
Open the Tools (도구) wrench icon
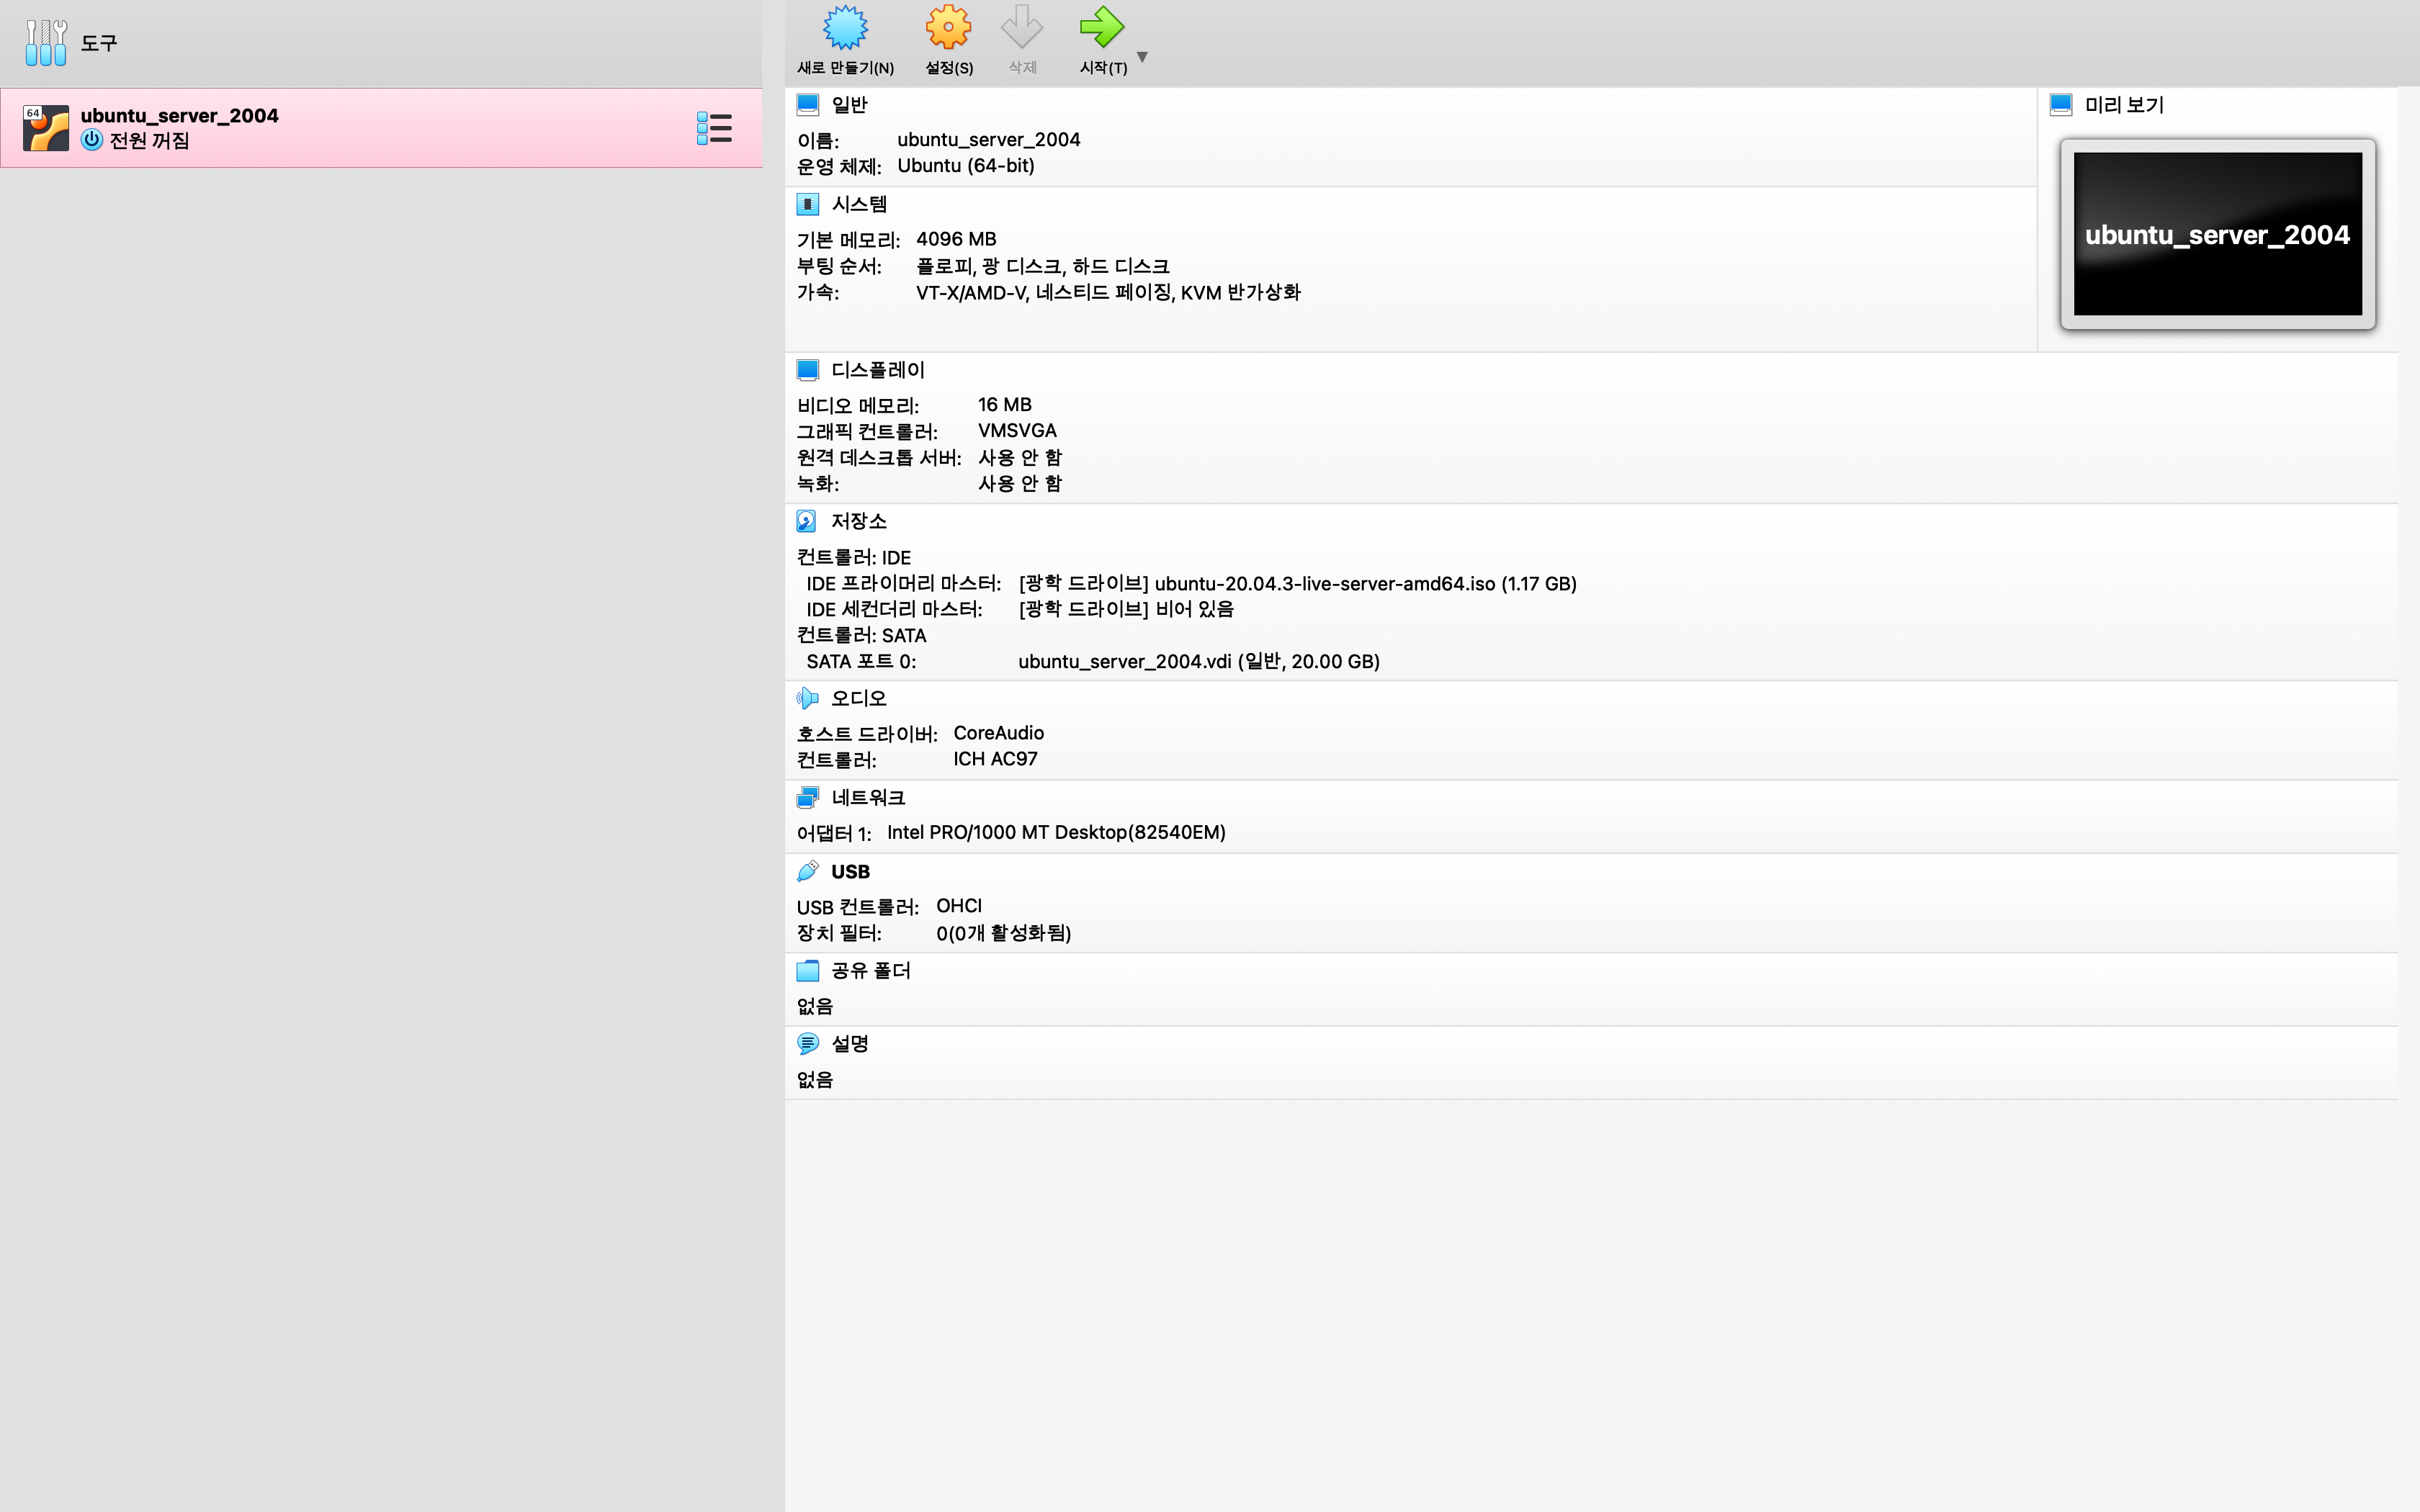(46, 43)
